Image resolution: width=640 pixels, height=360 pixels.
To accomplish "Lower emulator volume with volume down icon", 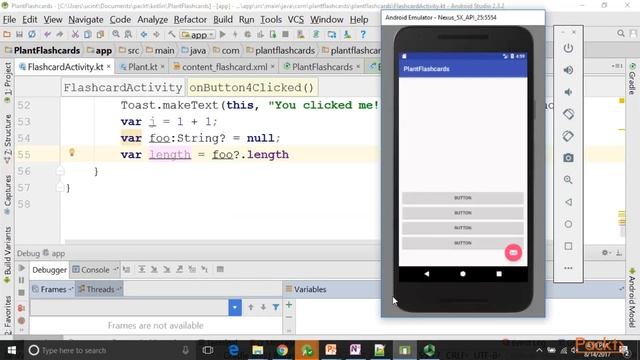I will [x=568, y=92].
